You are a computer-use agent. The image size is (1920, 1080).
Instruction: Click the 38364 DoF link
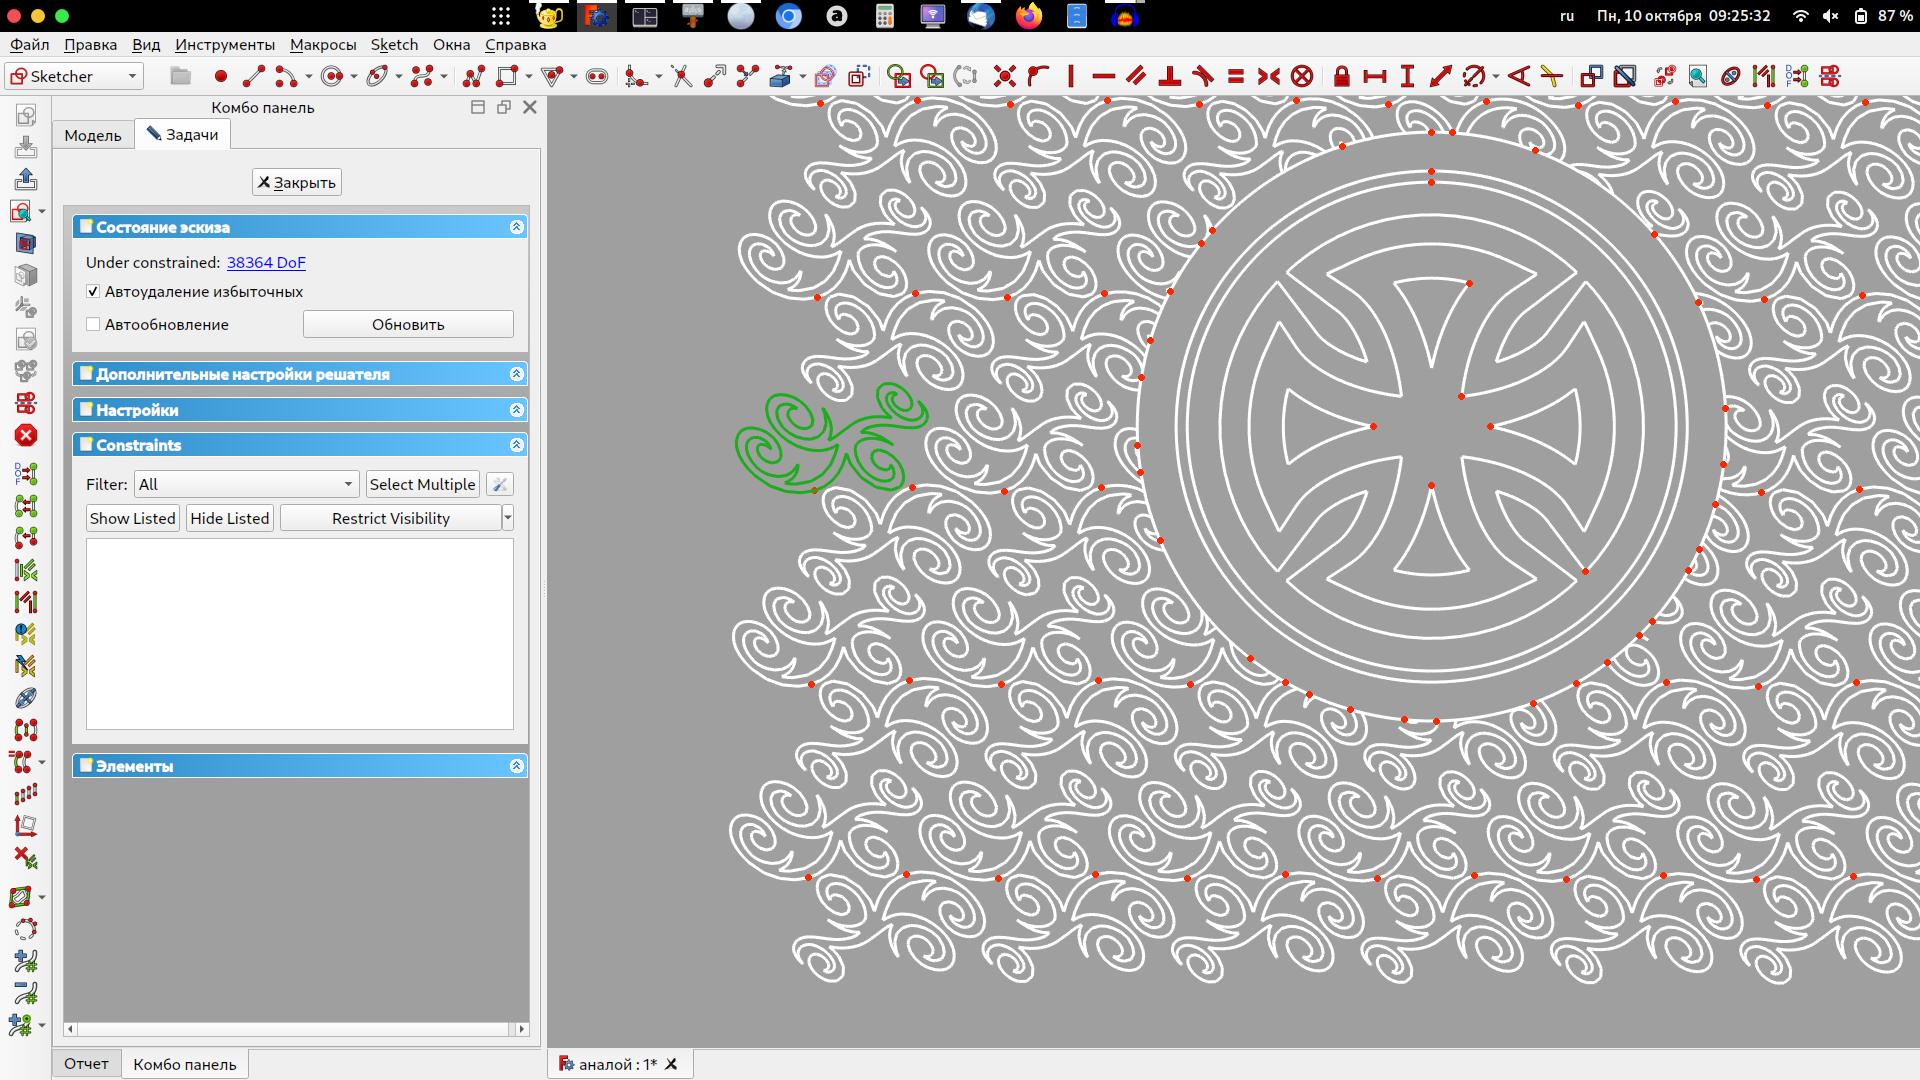click(x=265, y=262)
